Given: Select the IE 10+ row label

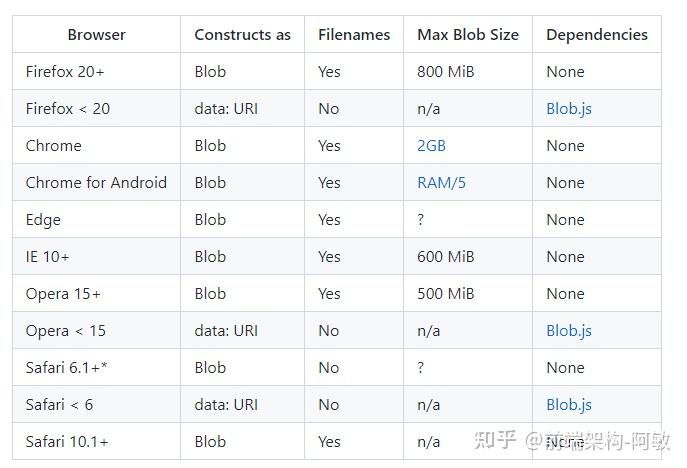Looking at the screenshot, I should click(x=48, y=257).
